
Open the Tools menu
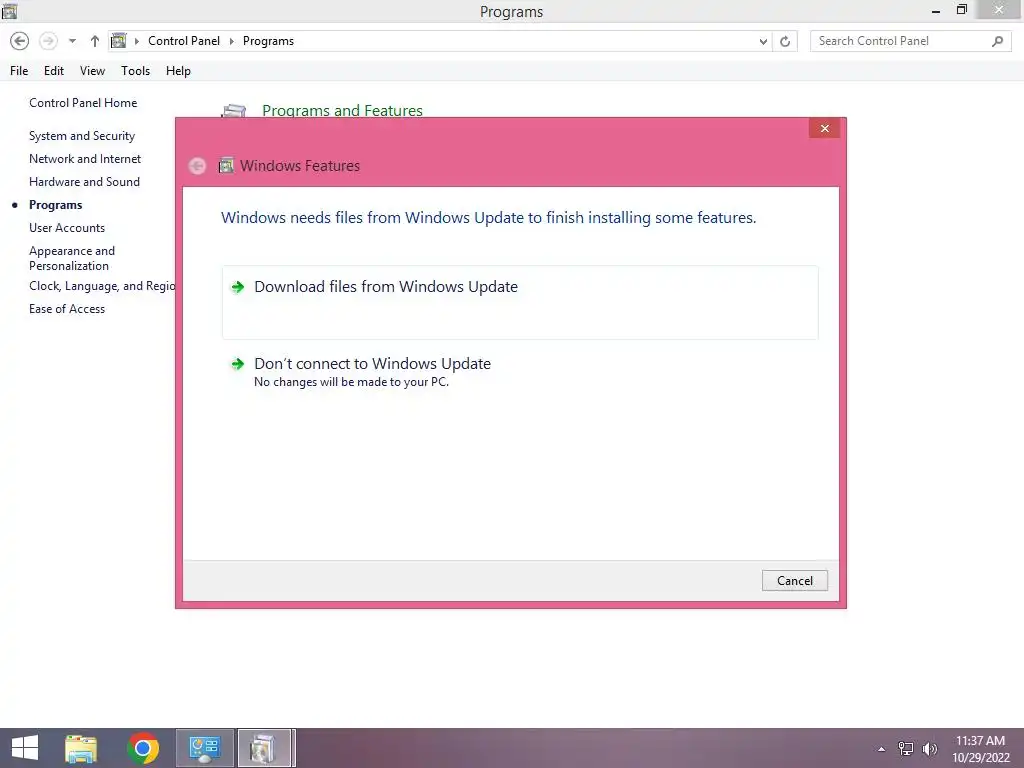point(135,71)
